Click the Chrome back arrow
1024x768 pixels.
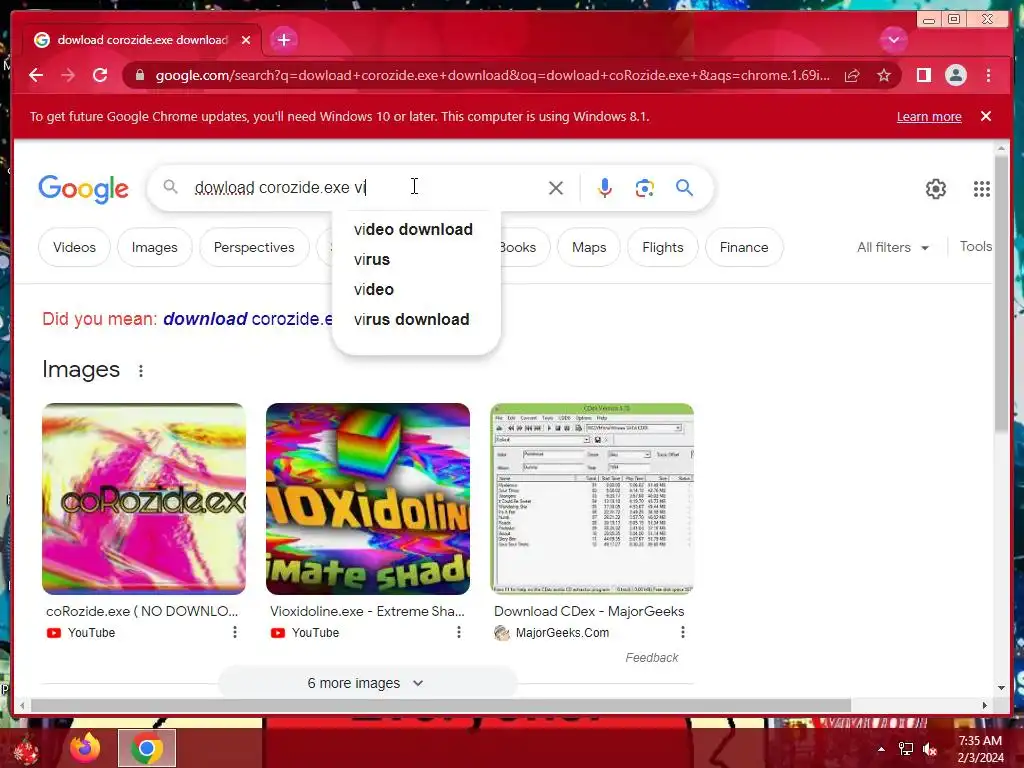pyautogui.click(x=36, y=75)
